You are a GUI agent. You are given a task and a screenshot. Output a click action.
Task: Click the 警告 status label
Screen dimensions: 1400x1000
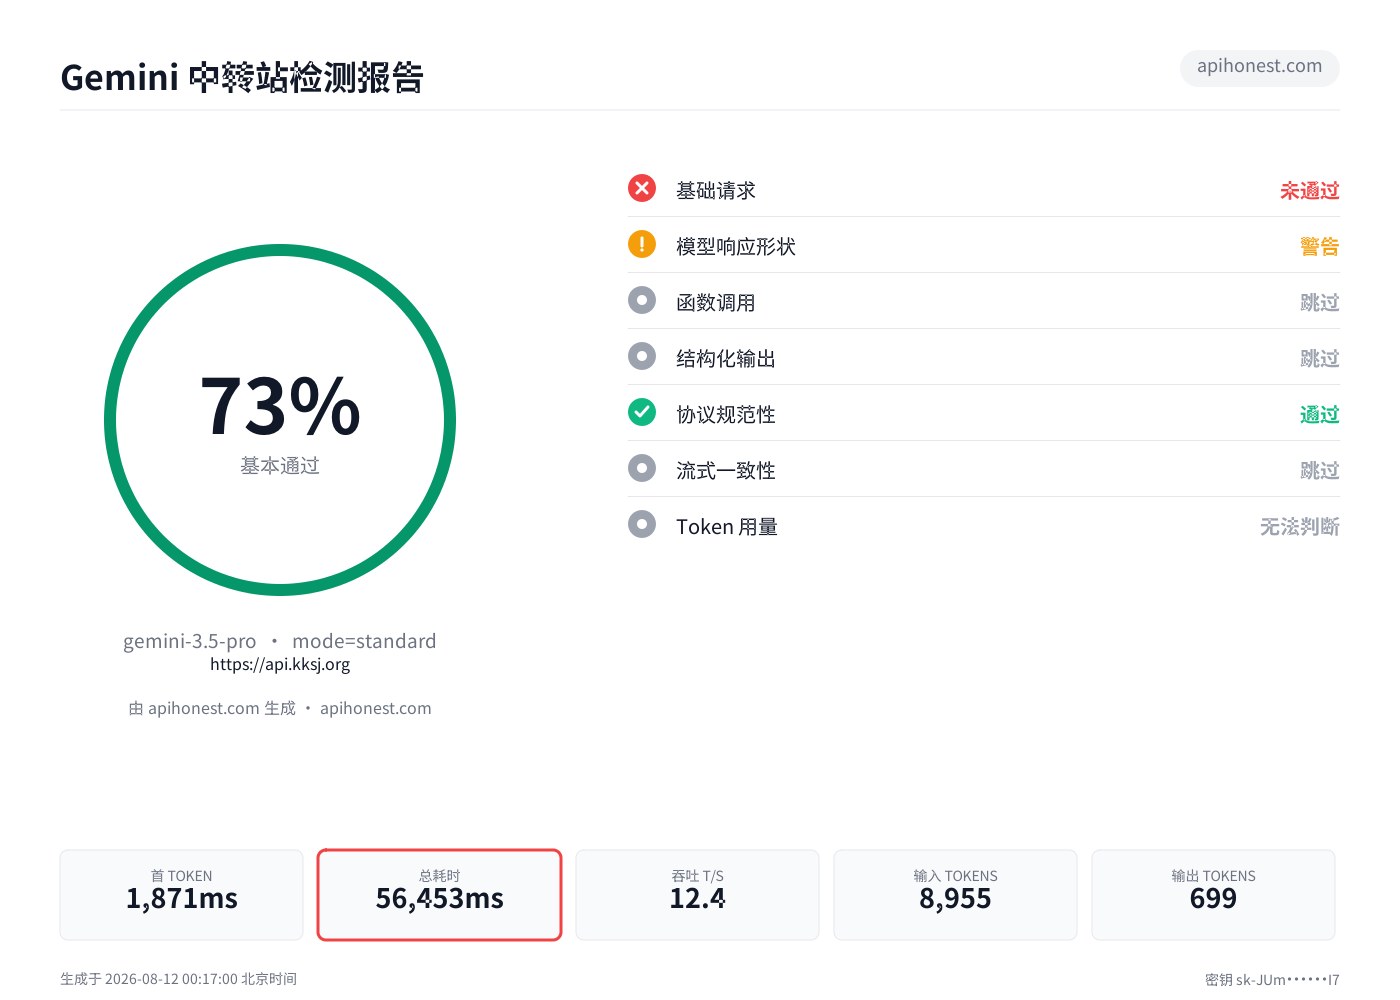click(x=1320, y=246)
